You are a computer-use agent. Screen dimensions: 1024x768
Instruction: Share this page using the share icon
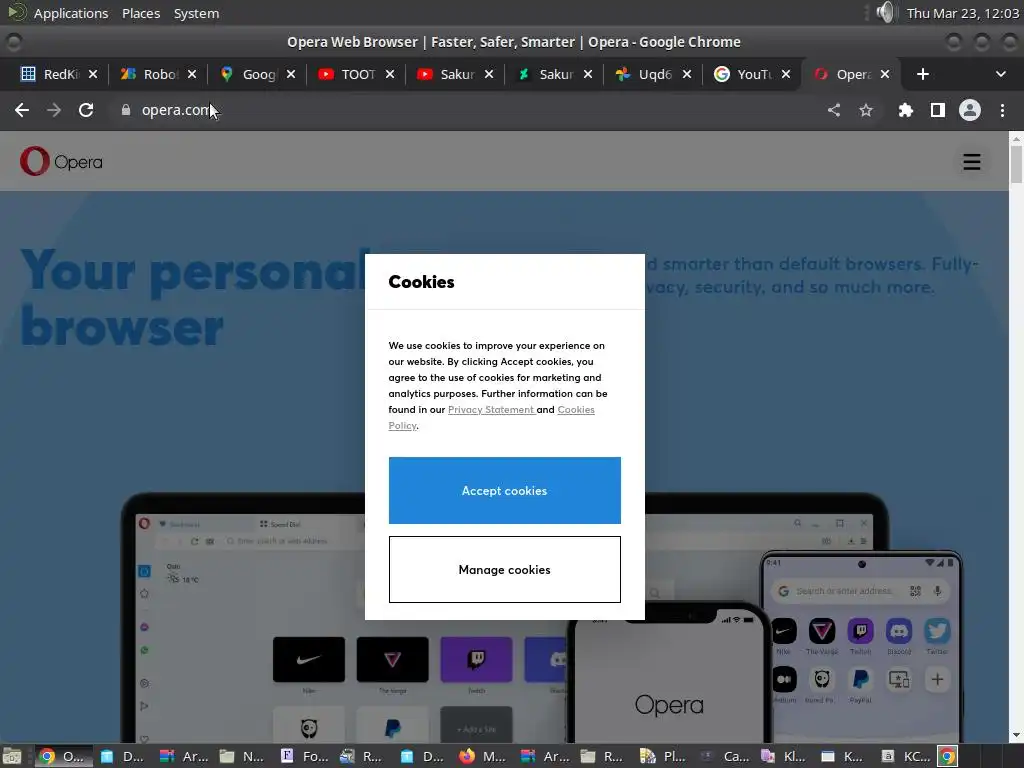[x=834, y=110]
